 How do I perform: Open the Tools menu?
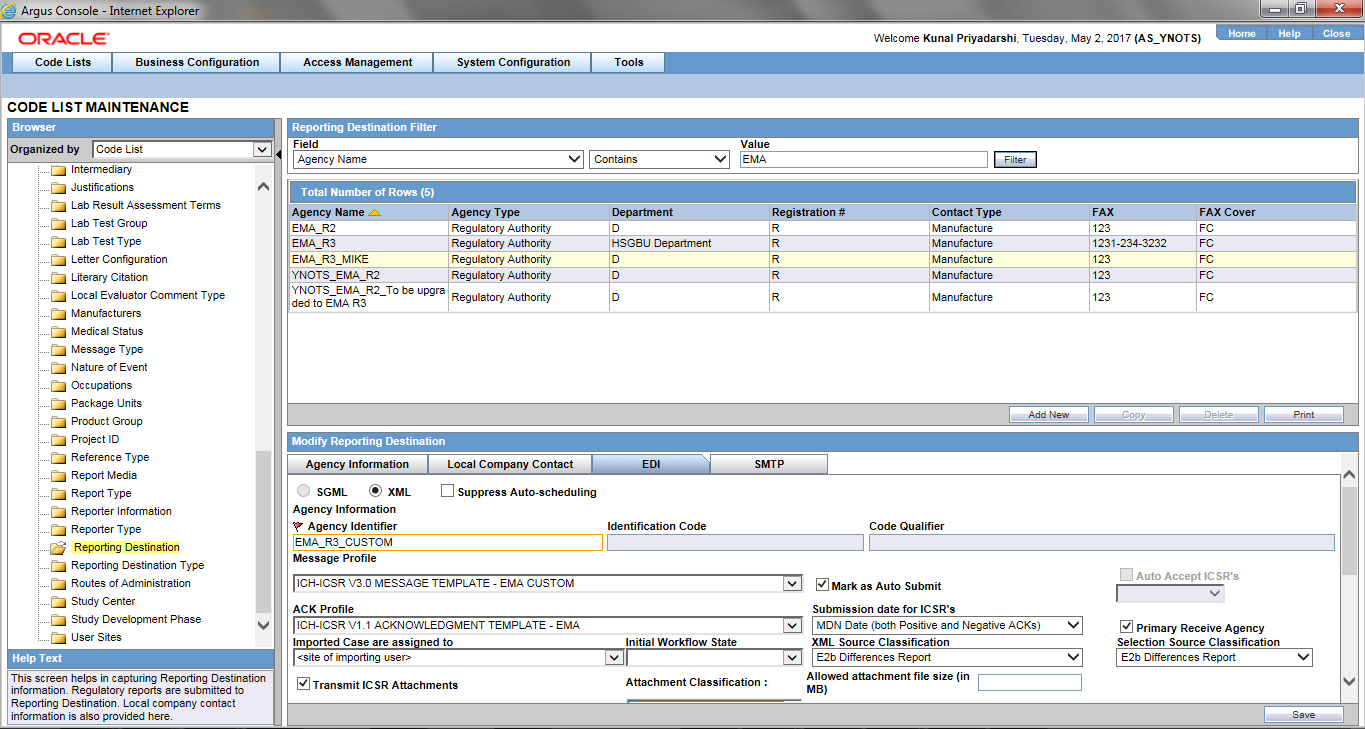click(629, 62)
